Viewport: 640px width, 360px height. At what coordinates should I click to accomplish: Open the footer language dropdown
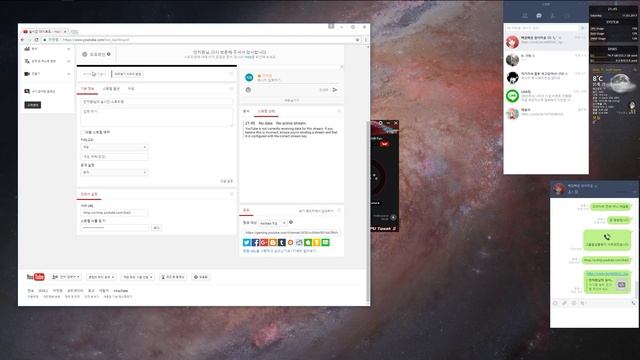coord(66,277)
